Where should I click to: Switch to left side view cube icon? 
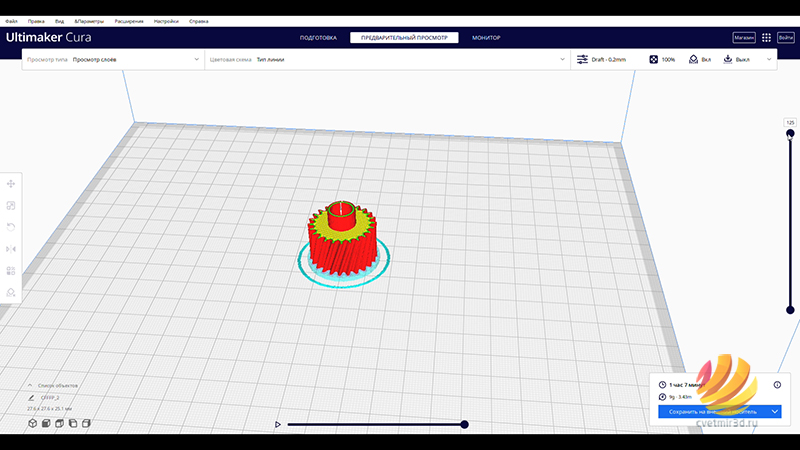click(73, 423)
